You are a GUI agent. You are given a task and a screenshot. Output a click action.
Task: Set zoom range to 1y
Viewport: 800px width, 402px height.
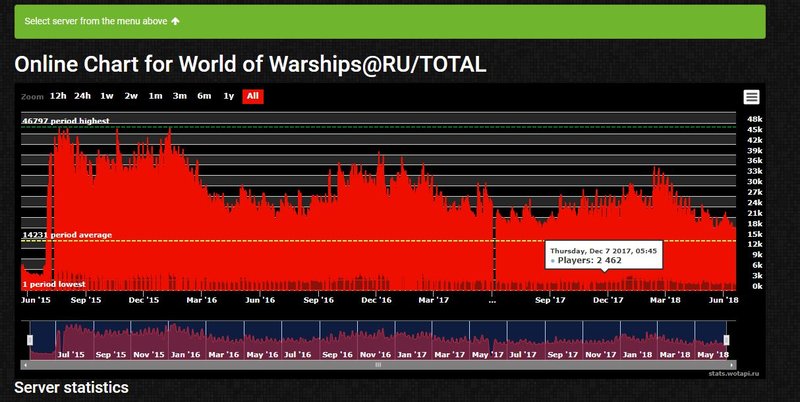(229, 96)
